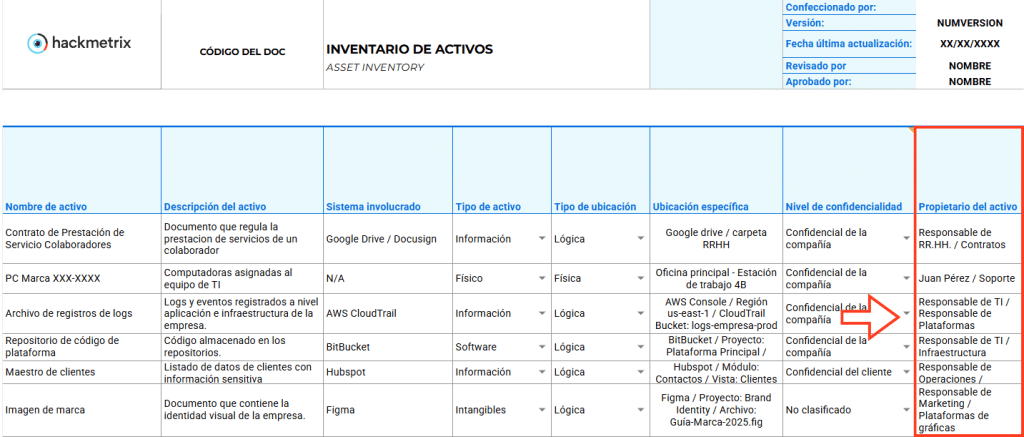Click the 'CÓDIGO DEL DOC' cell

(242, 51)
